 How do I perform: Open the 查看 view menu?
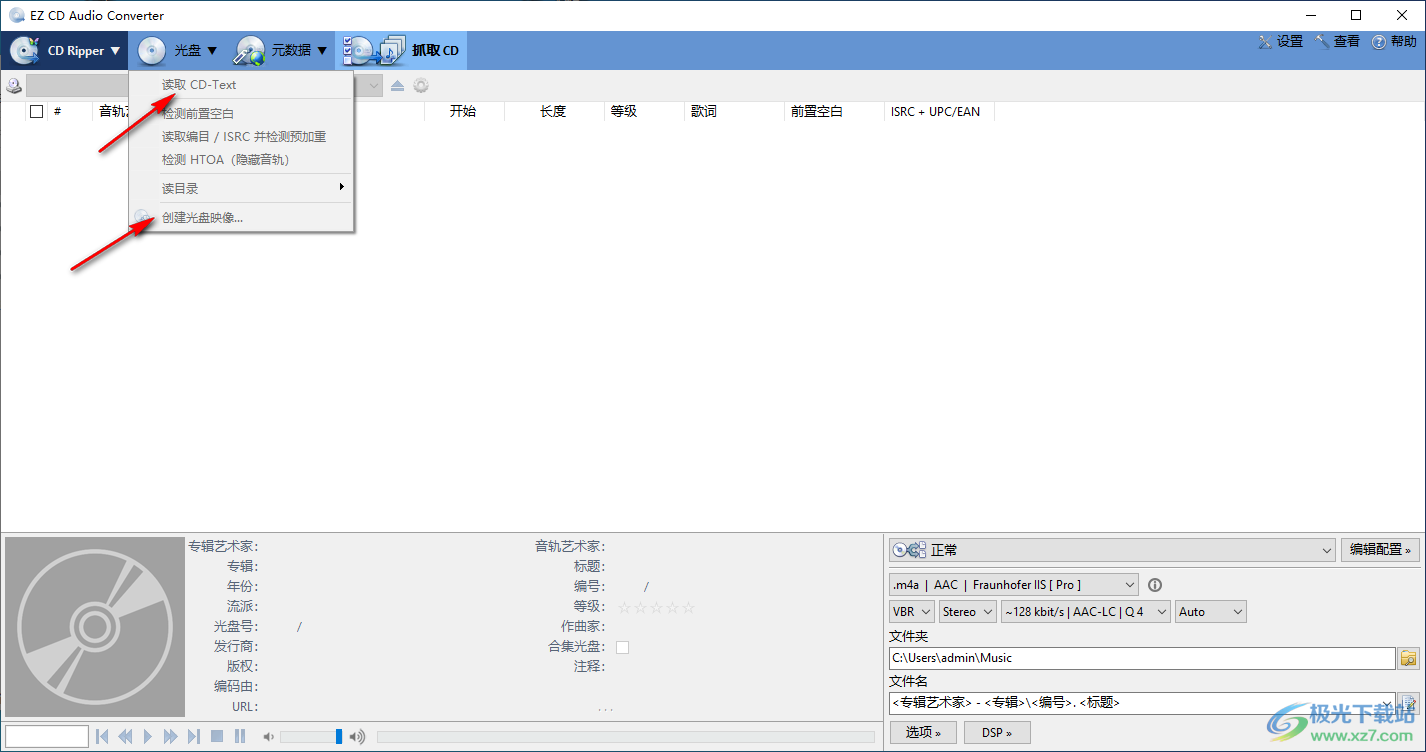pos(1337,42)
